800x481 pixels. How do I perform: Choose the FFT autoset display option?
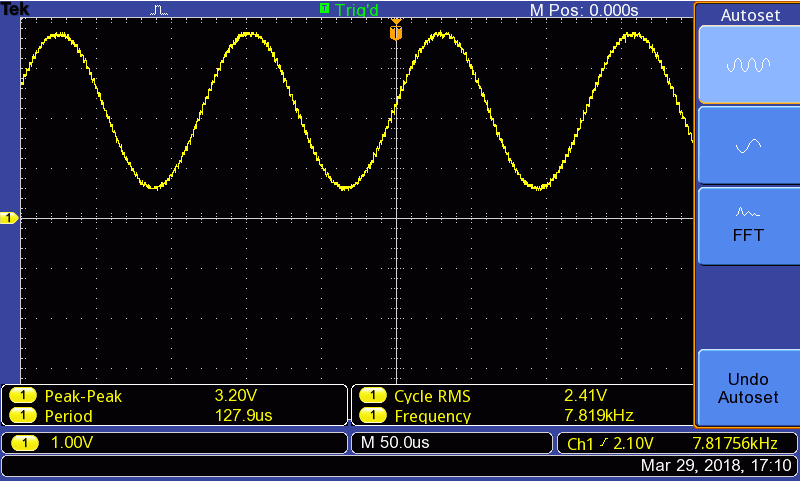pyautogui.click(x=747, y=226)
